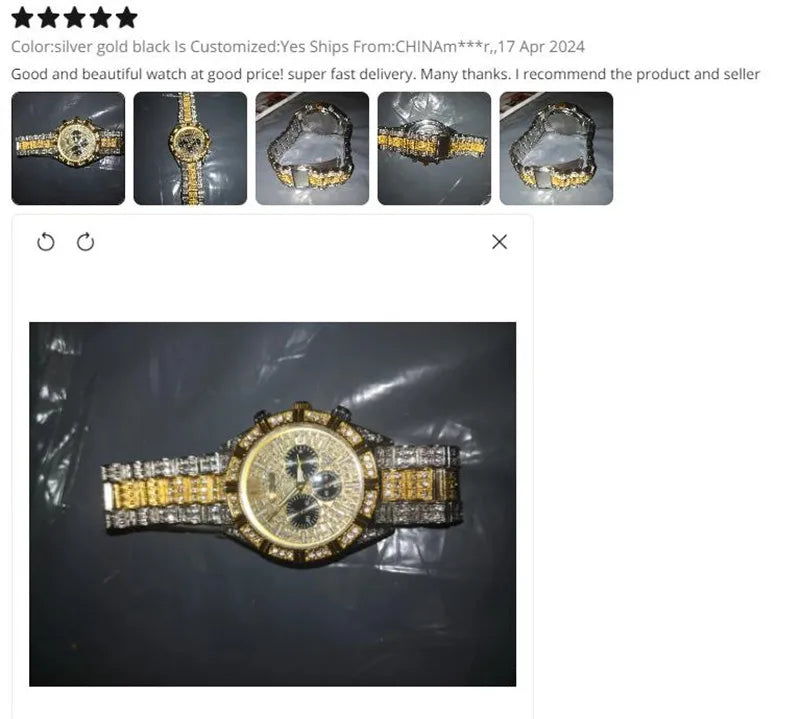Open second thumbnail showing vertical watch
The image size is (800, 719).
pos(190,148)
